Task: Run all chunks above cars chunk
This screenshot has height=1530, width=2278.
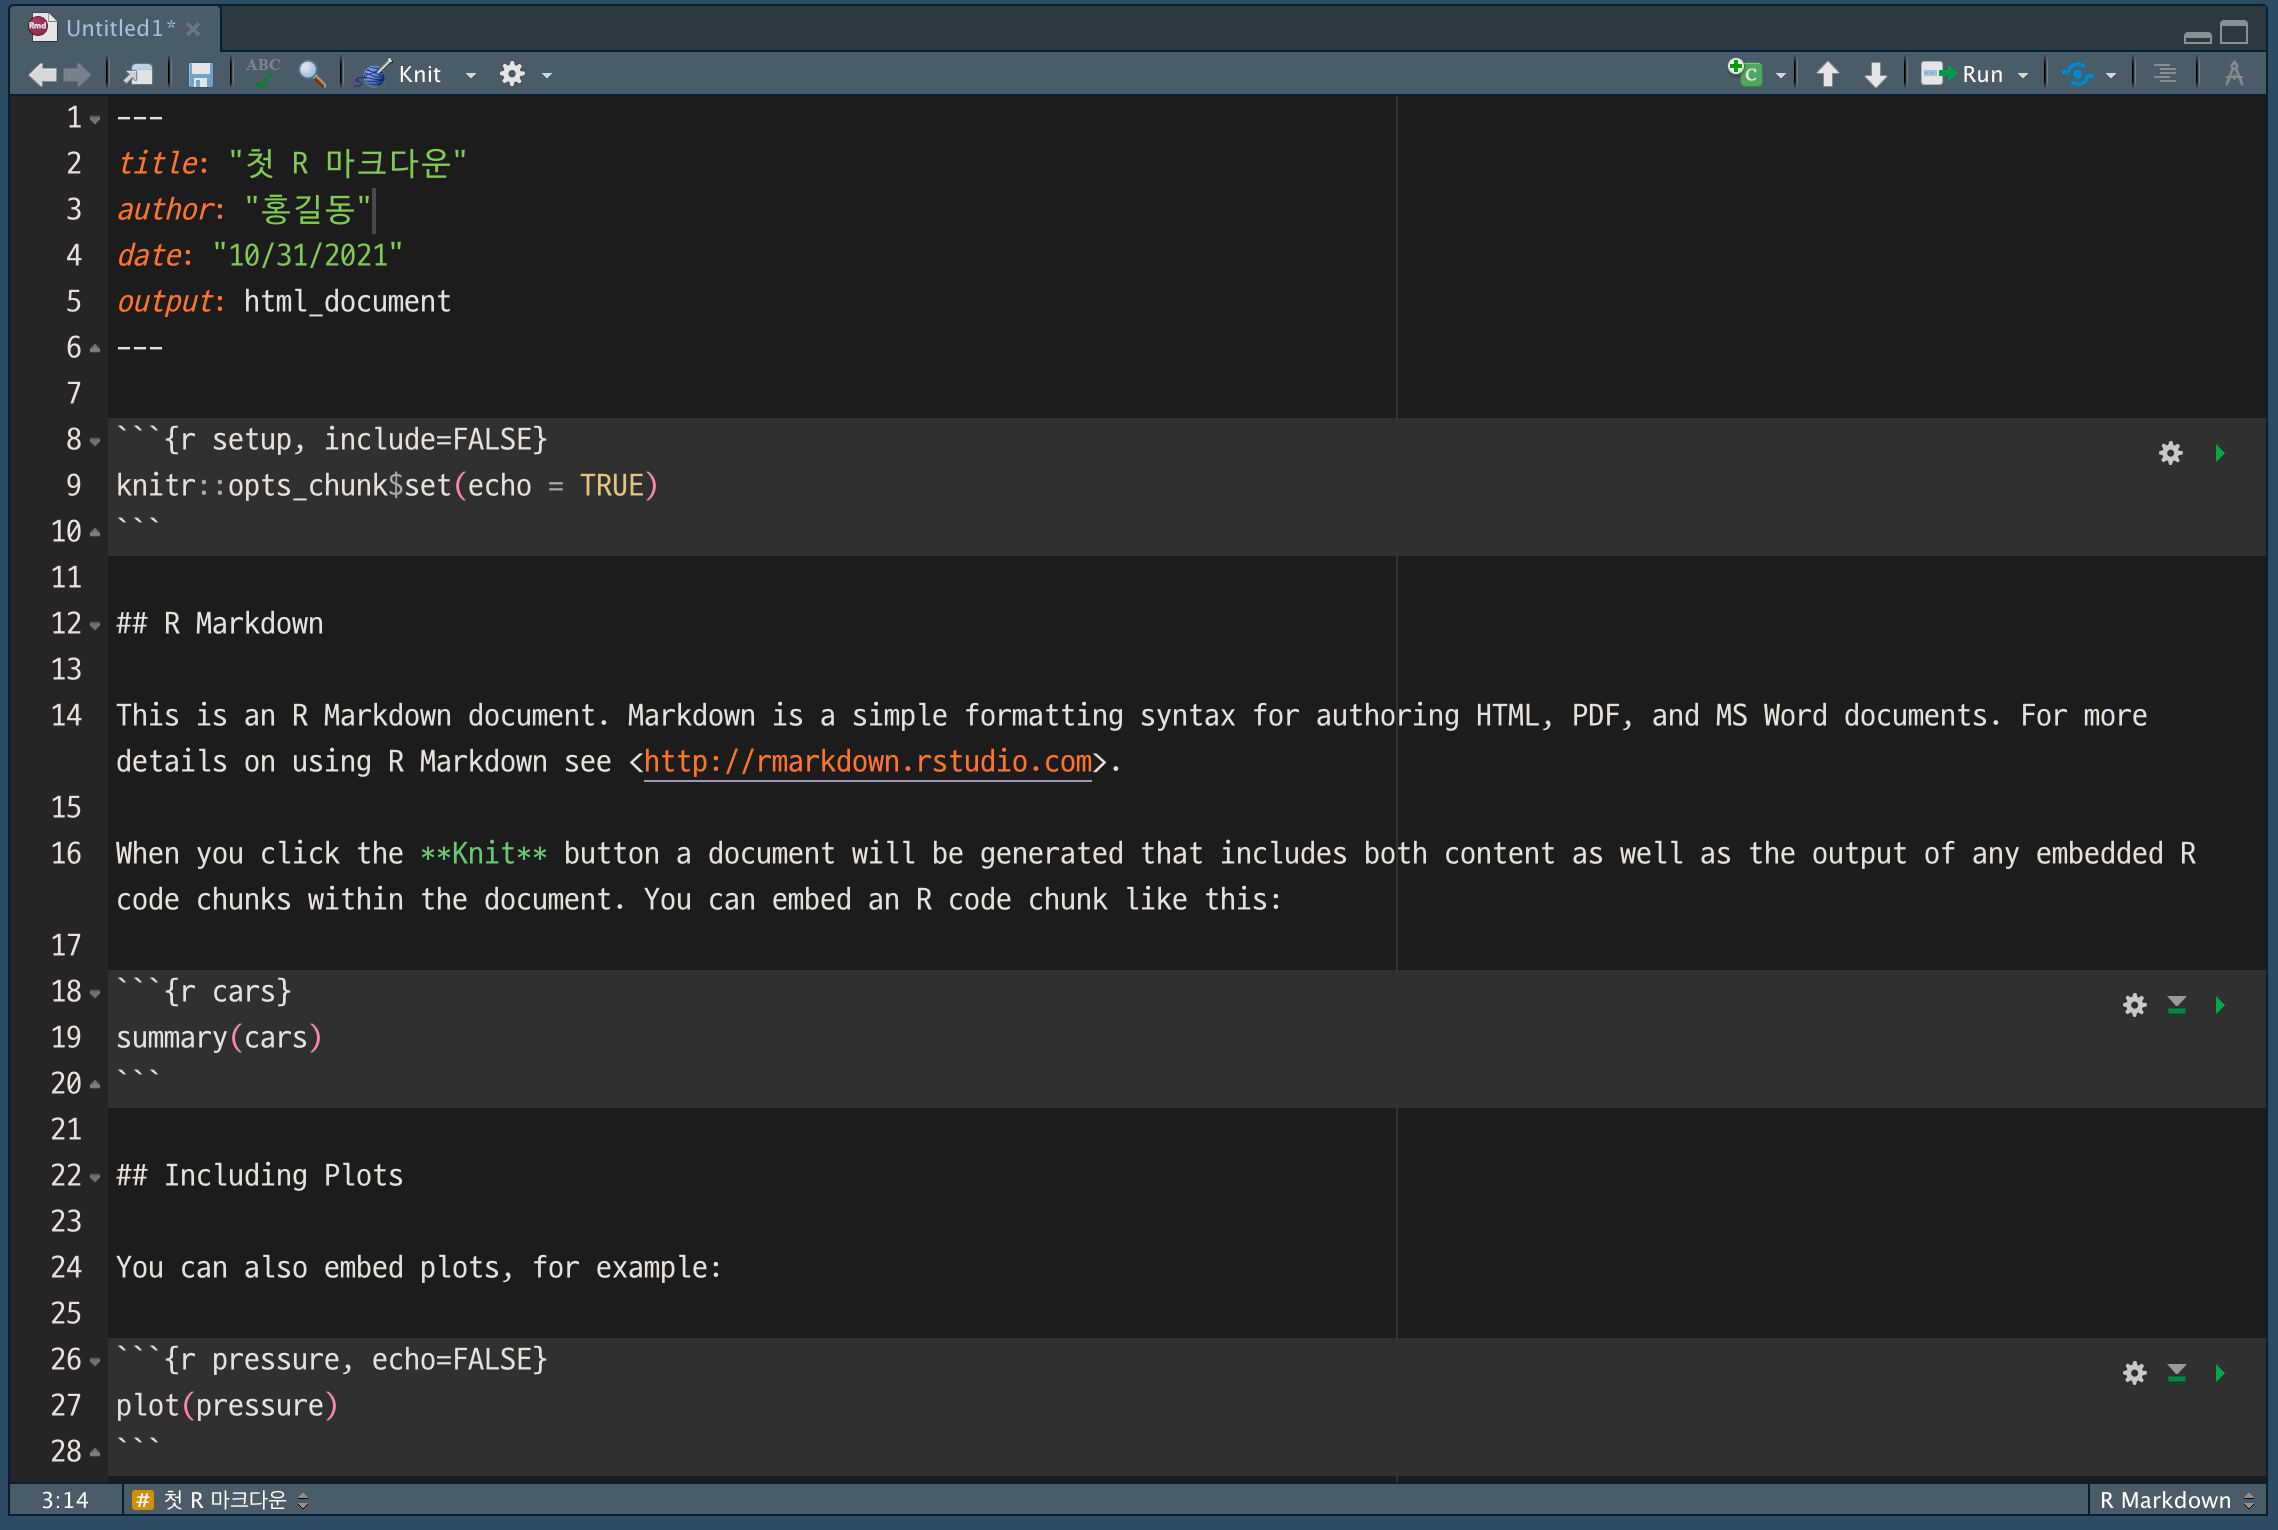Action: [2177, 1005]
